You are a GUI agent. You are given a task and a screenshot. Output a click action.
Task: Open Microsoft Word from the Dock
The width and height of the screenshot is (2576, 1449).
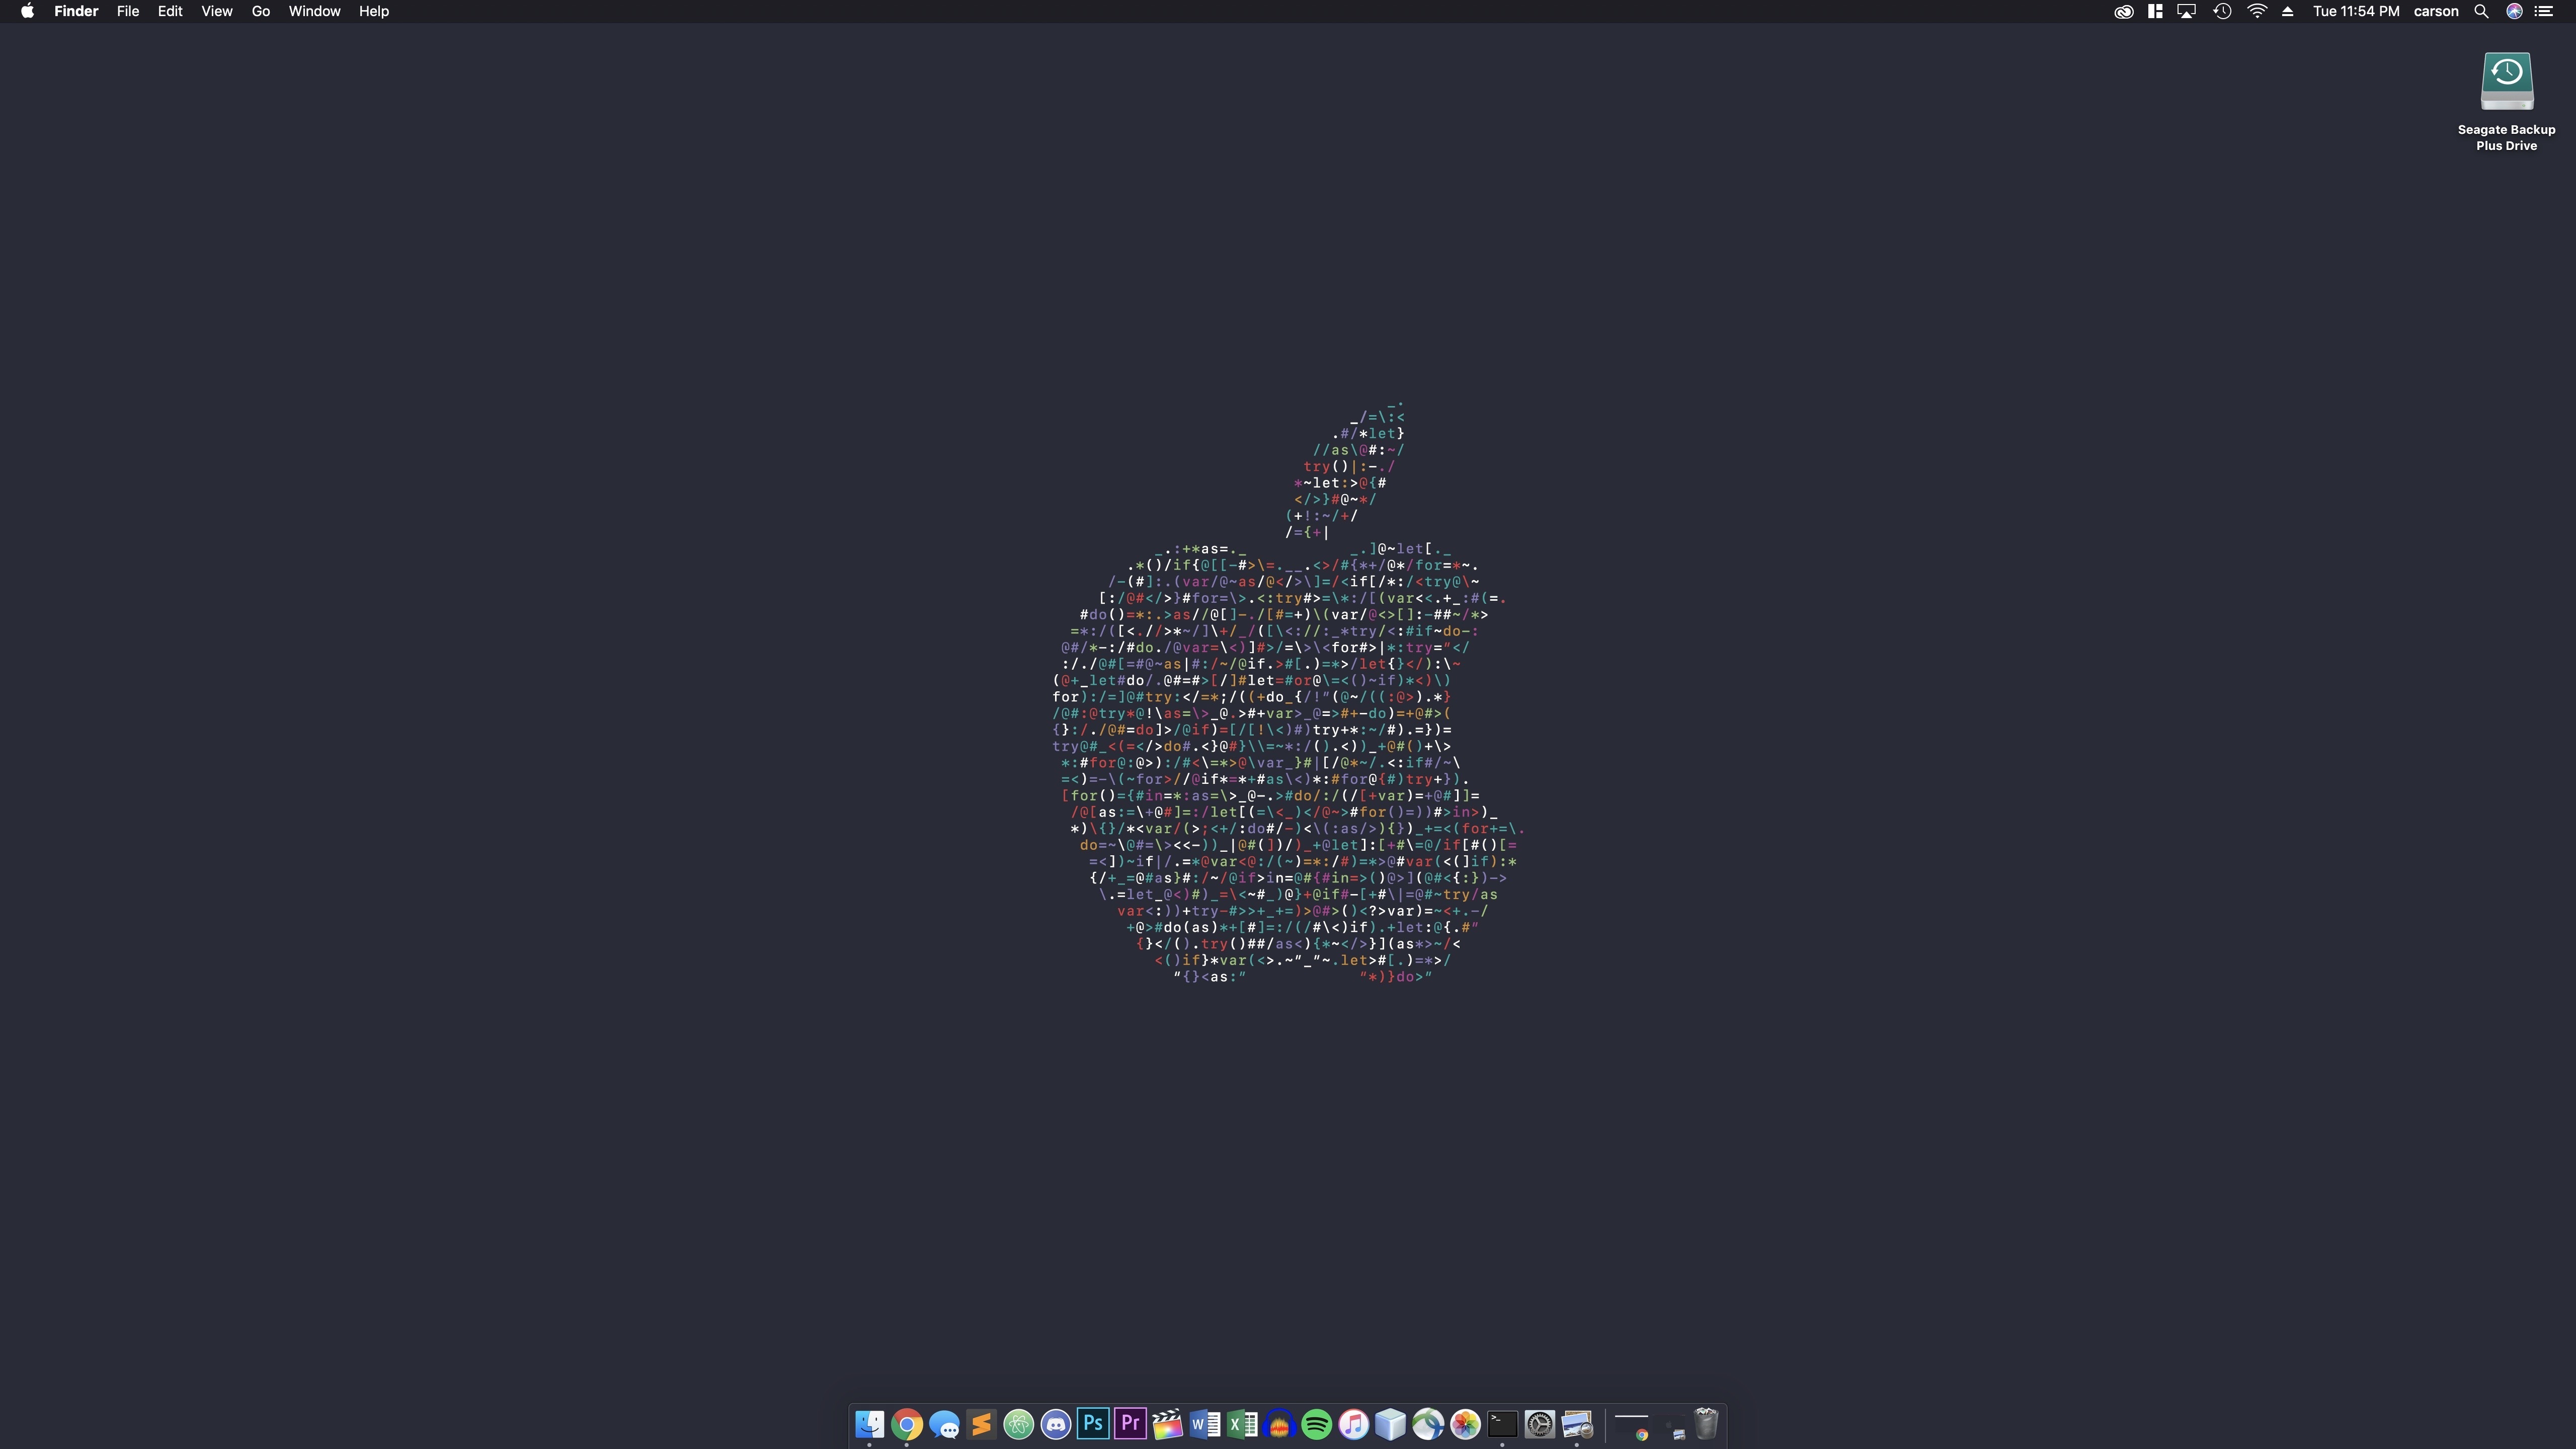point(1205,1424)
